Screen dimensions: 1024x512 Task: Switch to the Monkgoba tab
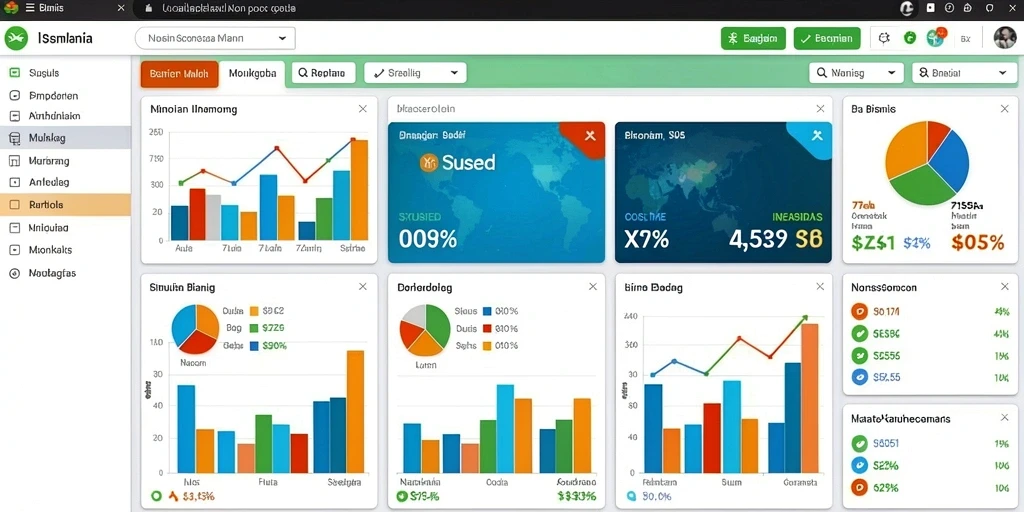point(252,74)
